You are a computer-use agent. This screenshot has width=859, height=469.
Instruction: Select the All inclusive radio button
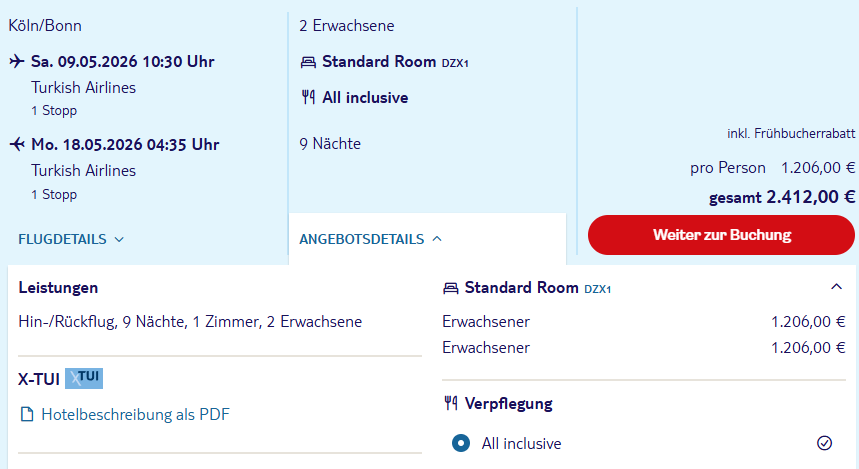point(460,443)
